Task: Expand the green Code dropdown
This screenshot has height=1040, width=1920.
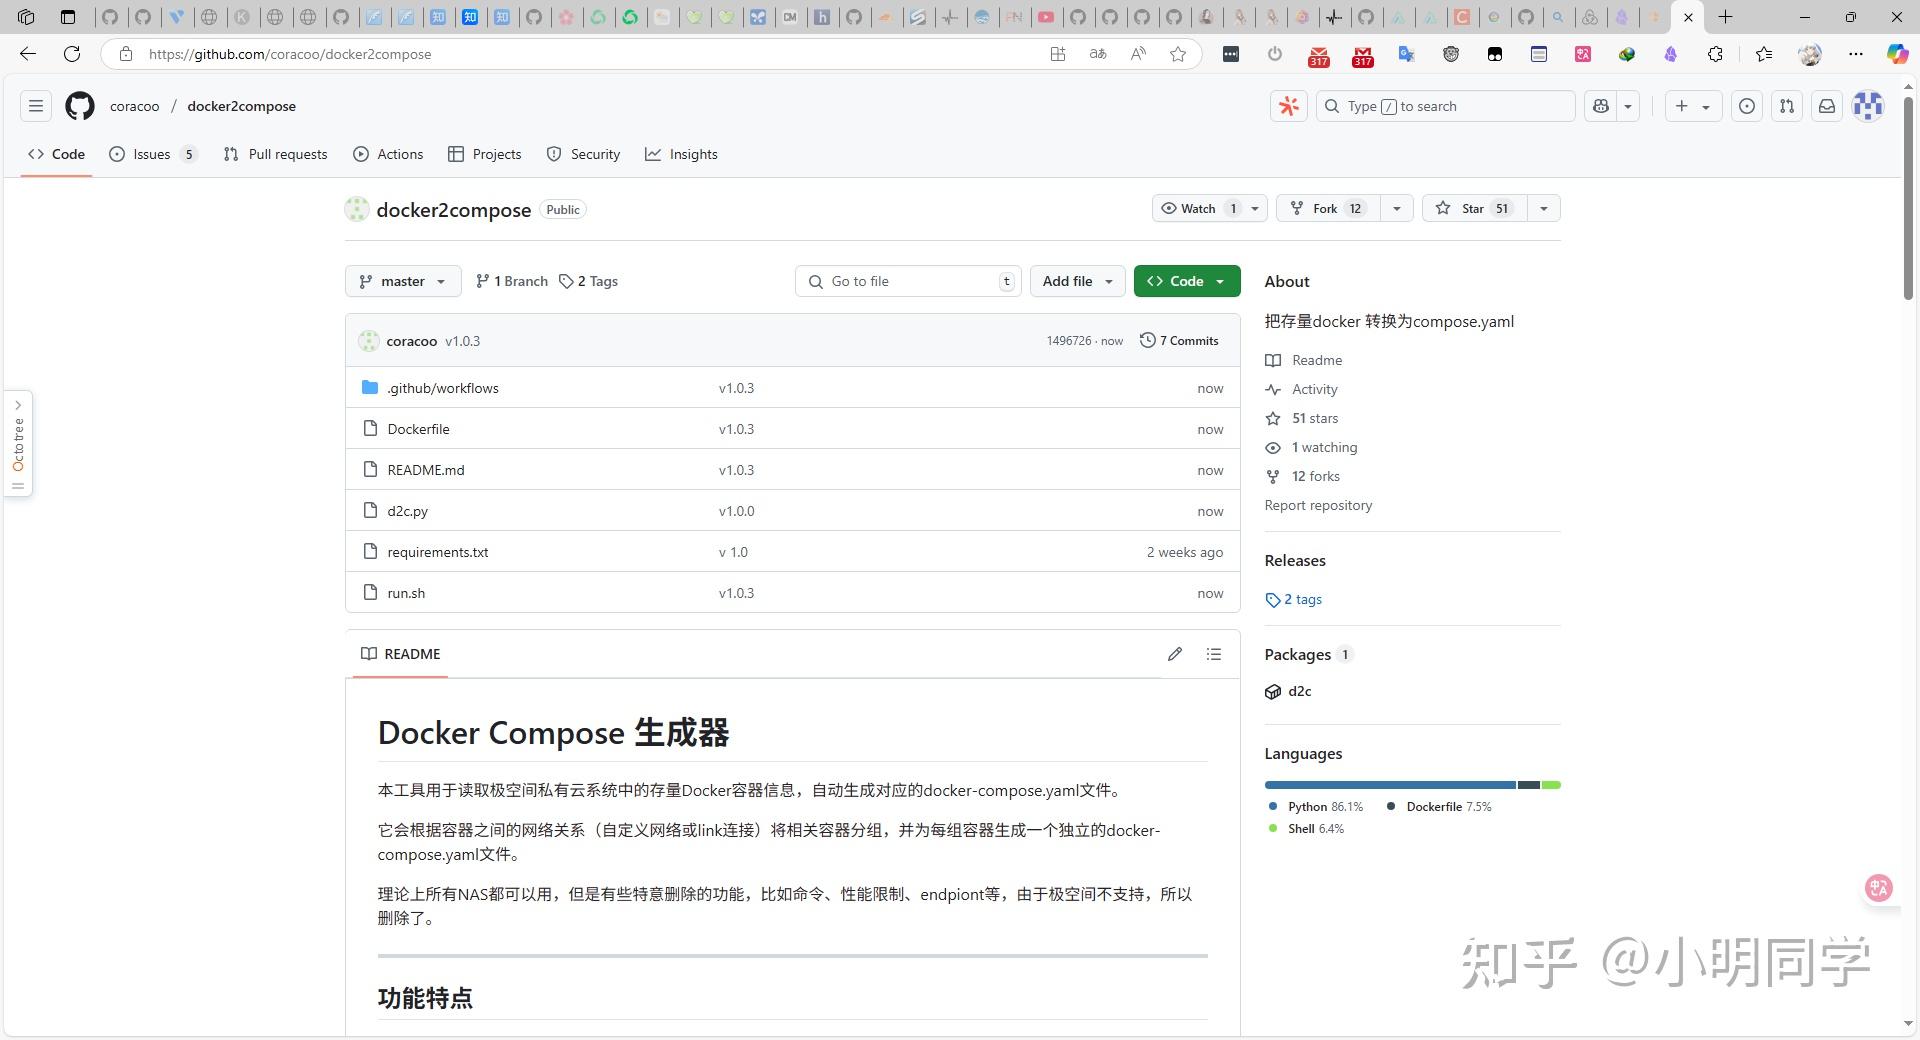Action: [1218, 281]
